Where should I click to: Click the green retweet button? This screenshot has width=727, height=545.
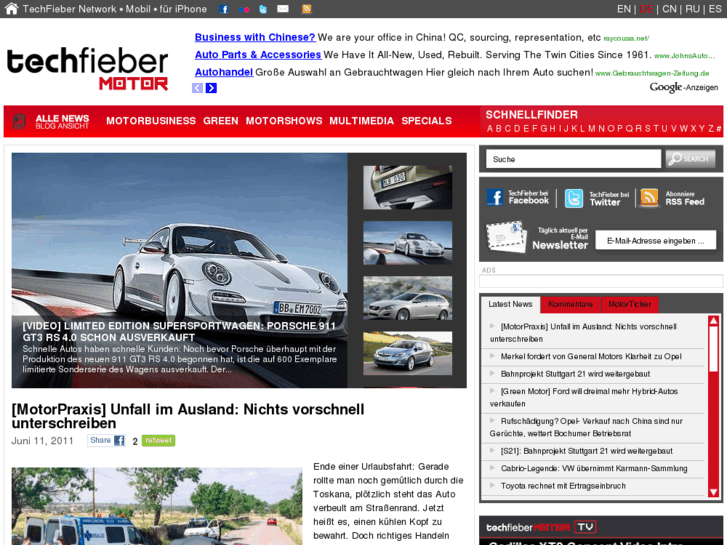pos(158,440)
